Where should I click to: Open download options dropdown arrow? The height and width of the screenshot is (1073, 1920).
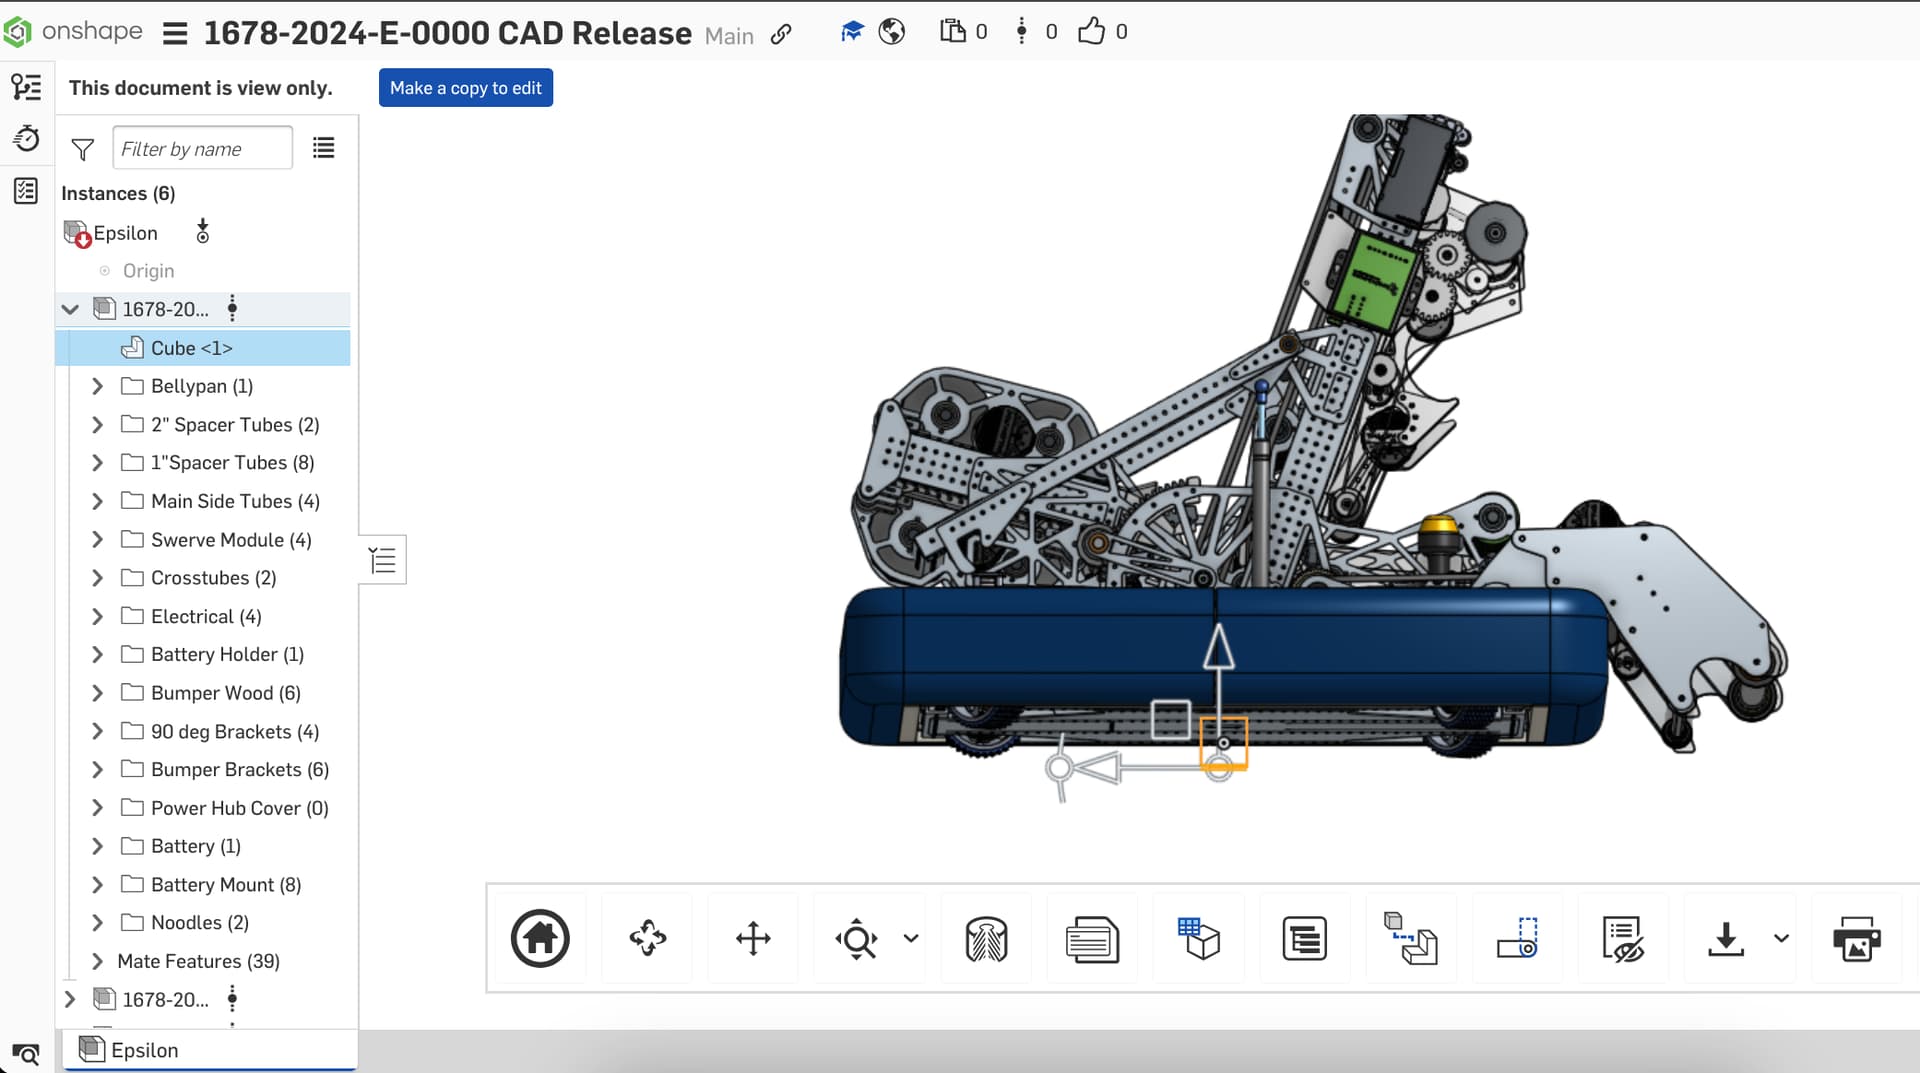(x=1781, y=938)
